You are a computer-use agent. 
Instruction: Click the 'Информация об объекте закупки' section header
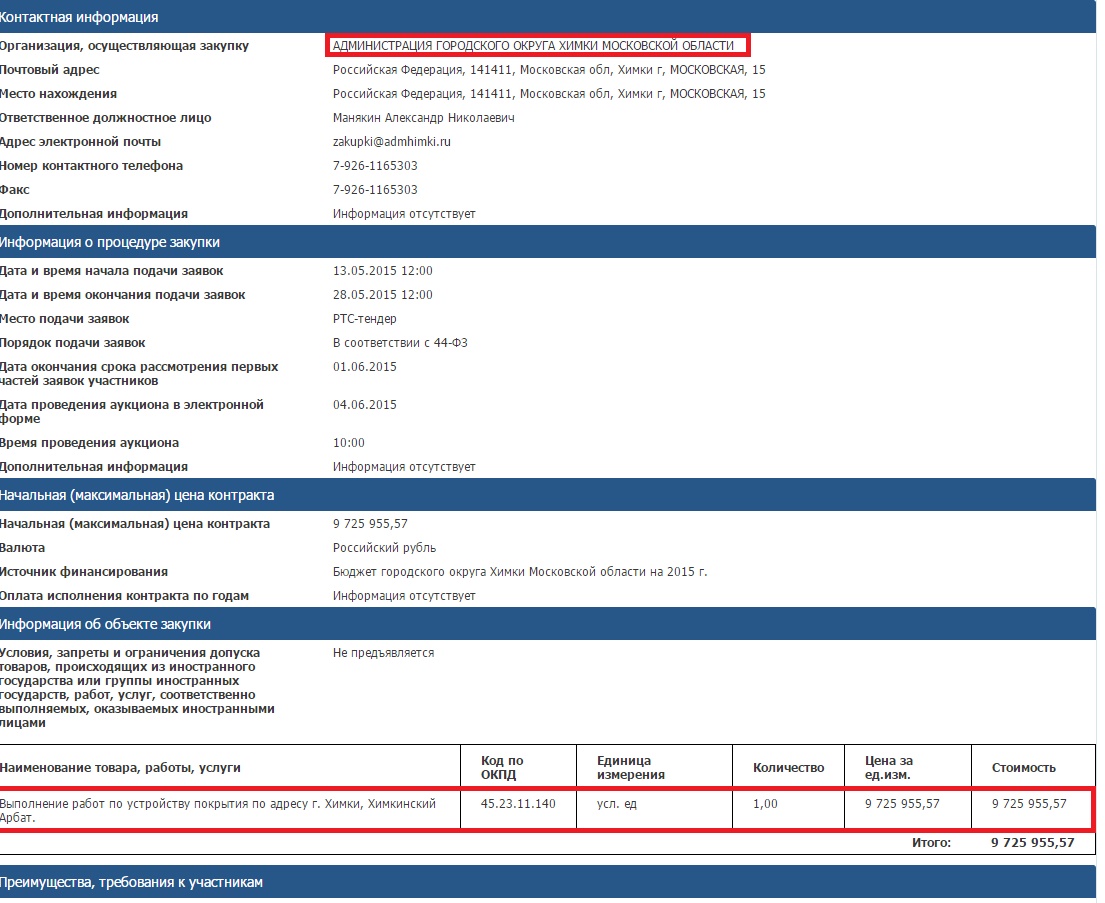click(105, 624)
